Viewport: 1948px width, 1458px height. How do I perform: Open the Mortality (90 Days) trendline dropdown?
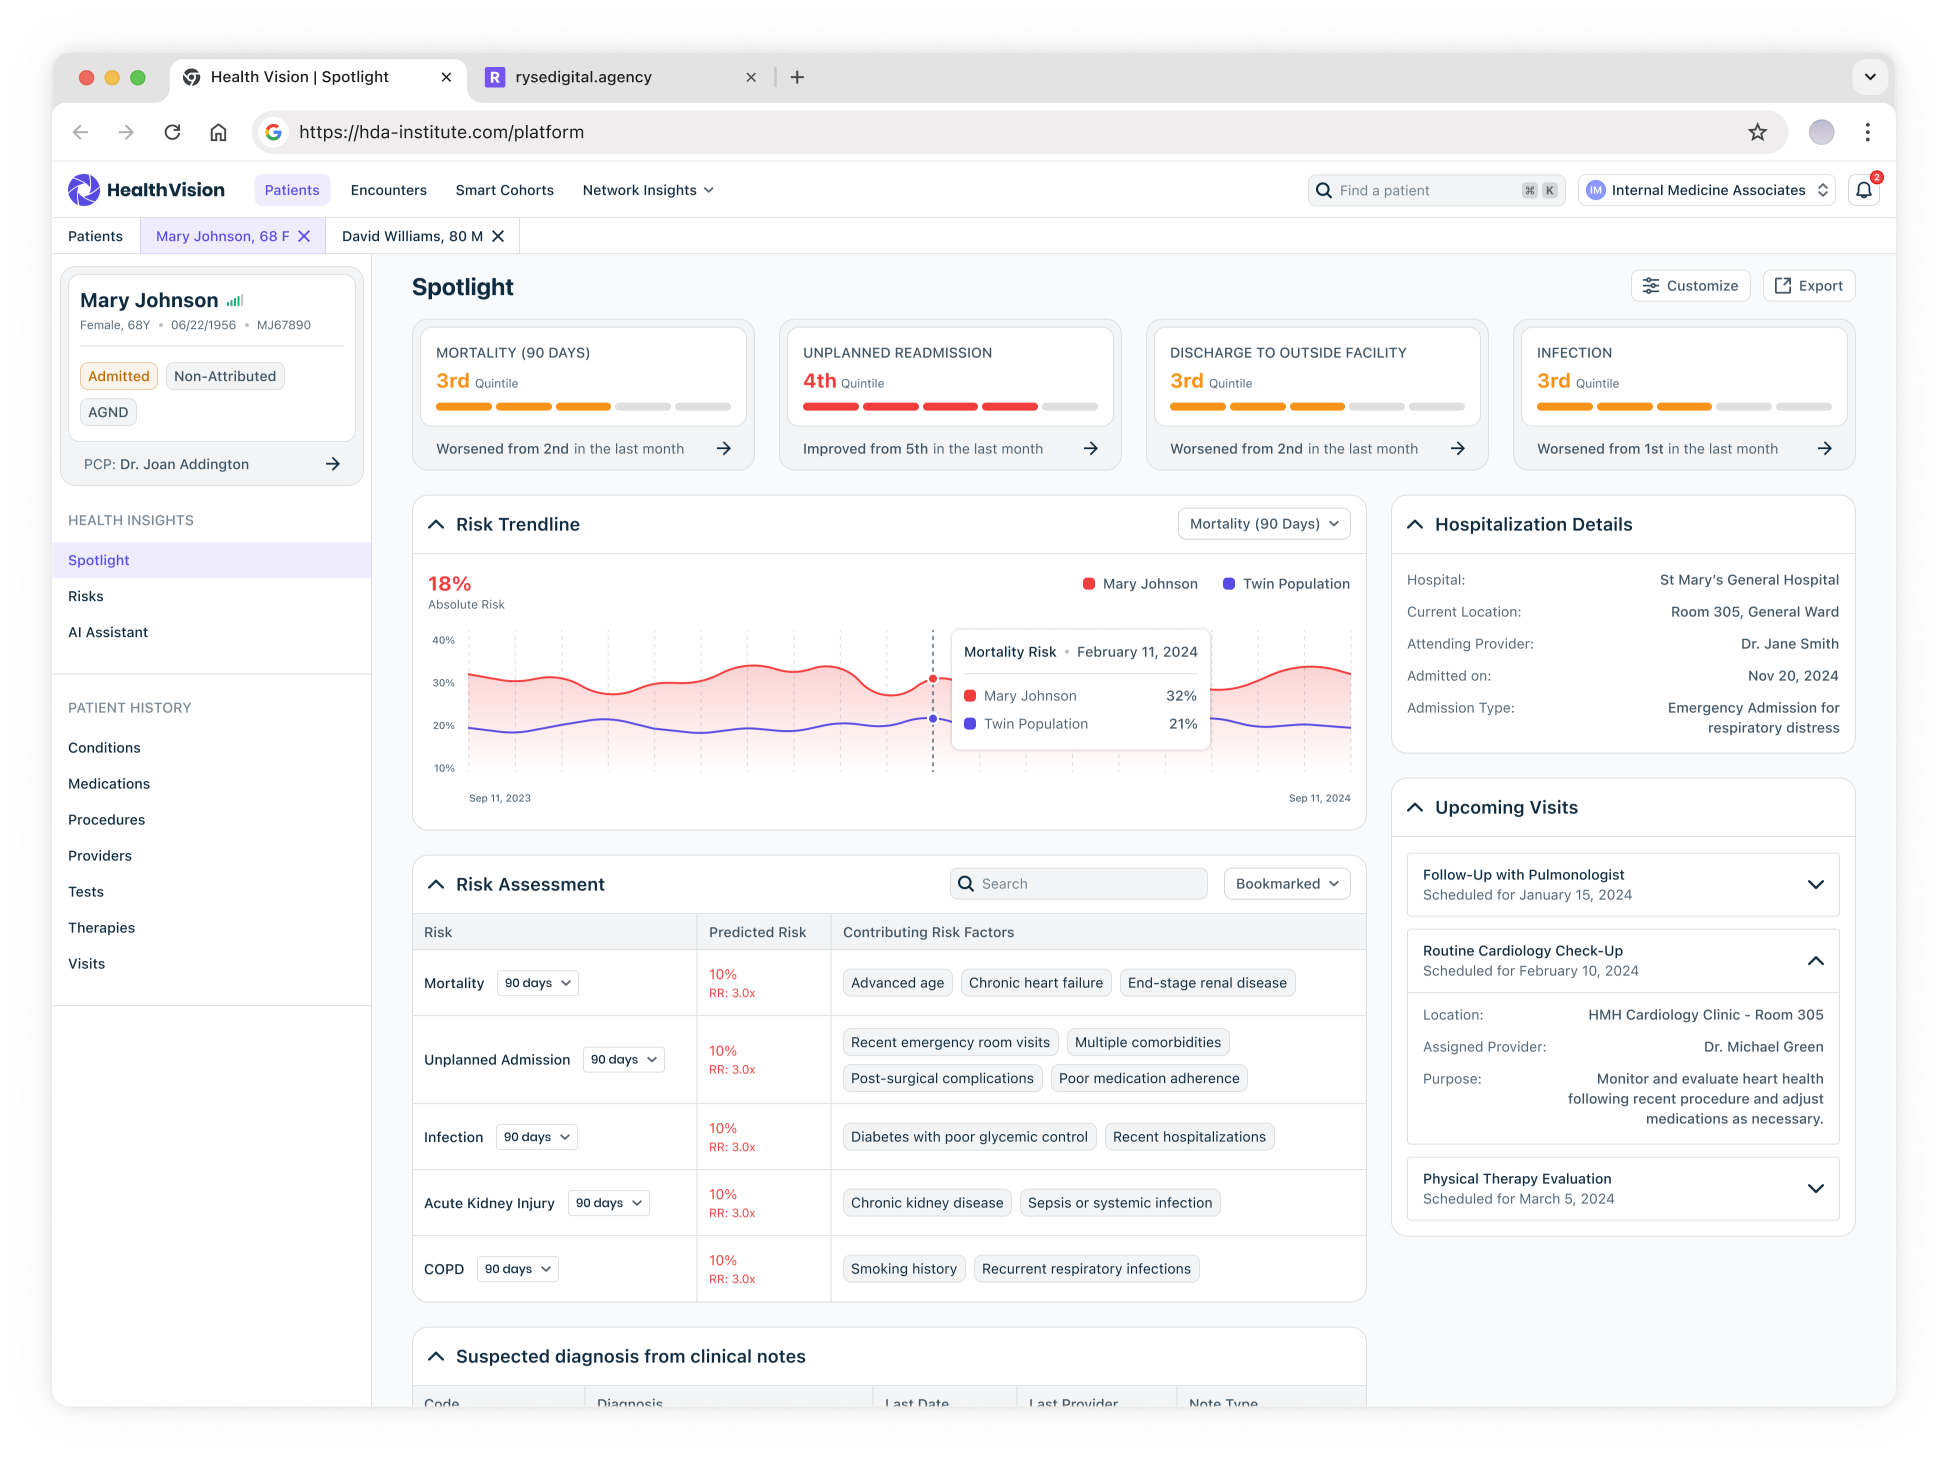(x=1264, y=524)
